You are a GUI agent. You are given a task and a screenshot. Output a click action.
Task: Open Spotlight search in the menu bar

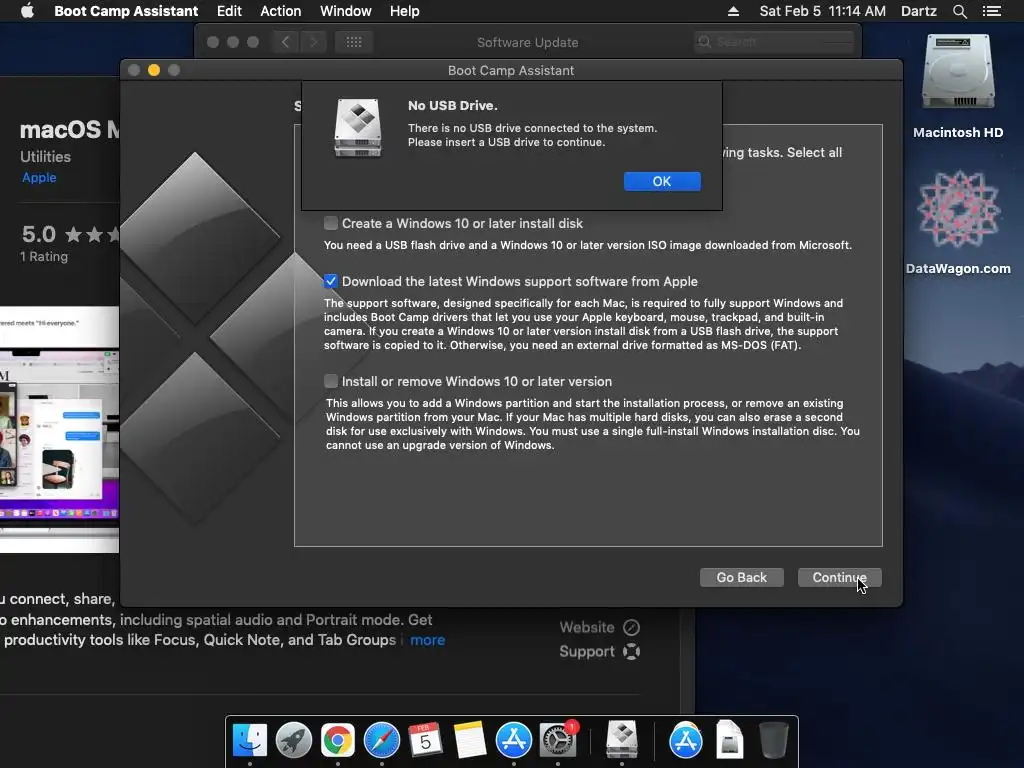[x=959, y=11]
